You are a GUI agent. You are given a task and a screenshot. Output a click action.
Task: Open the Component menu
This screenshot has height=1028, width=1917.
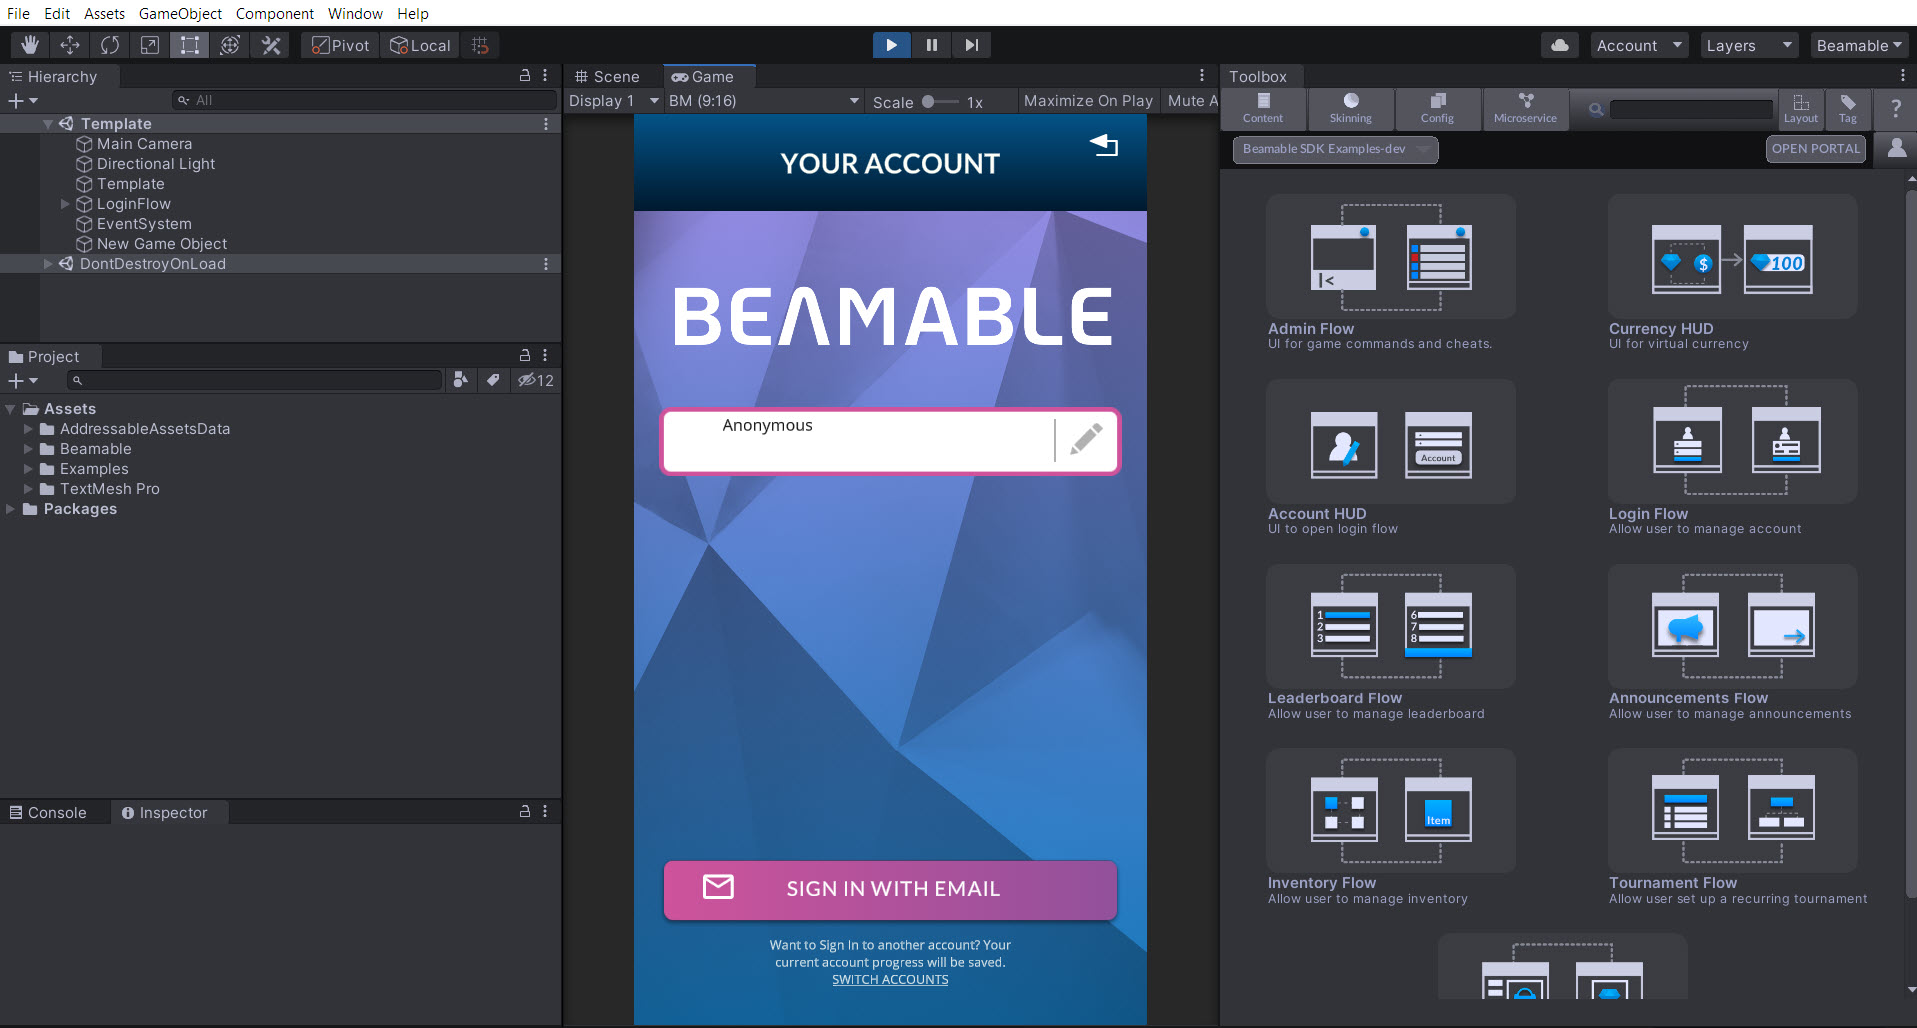click(274, 13)
